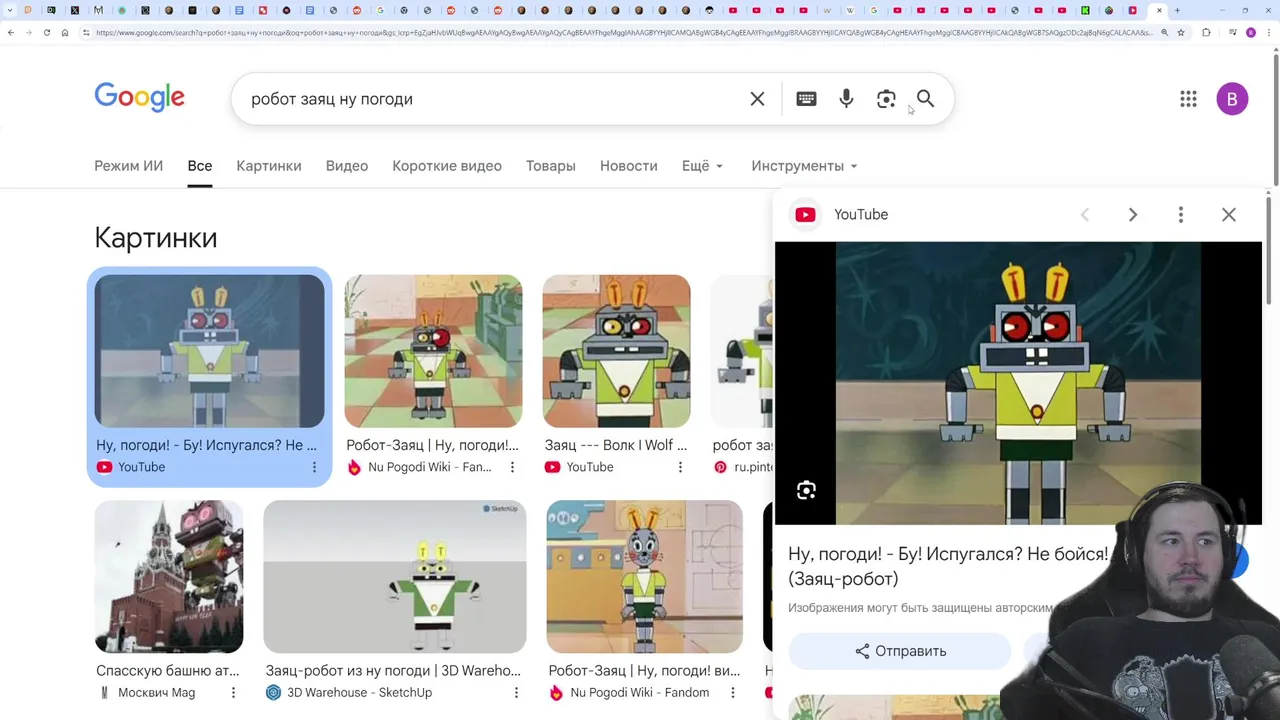Open 'Заяц-робот из ну погоди | 3D Wareho...' link
Viewport: 1280px width, 720px height.
pos(393,671)
